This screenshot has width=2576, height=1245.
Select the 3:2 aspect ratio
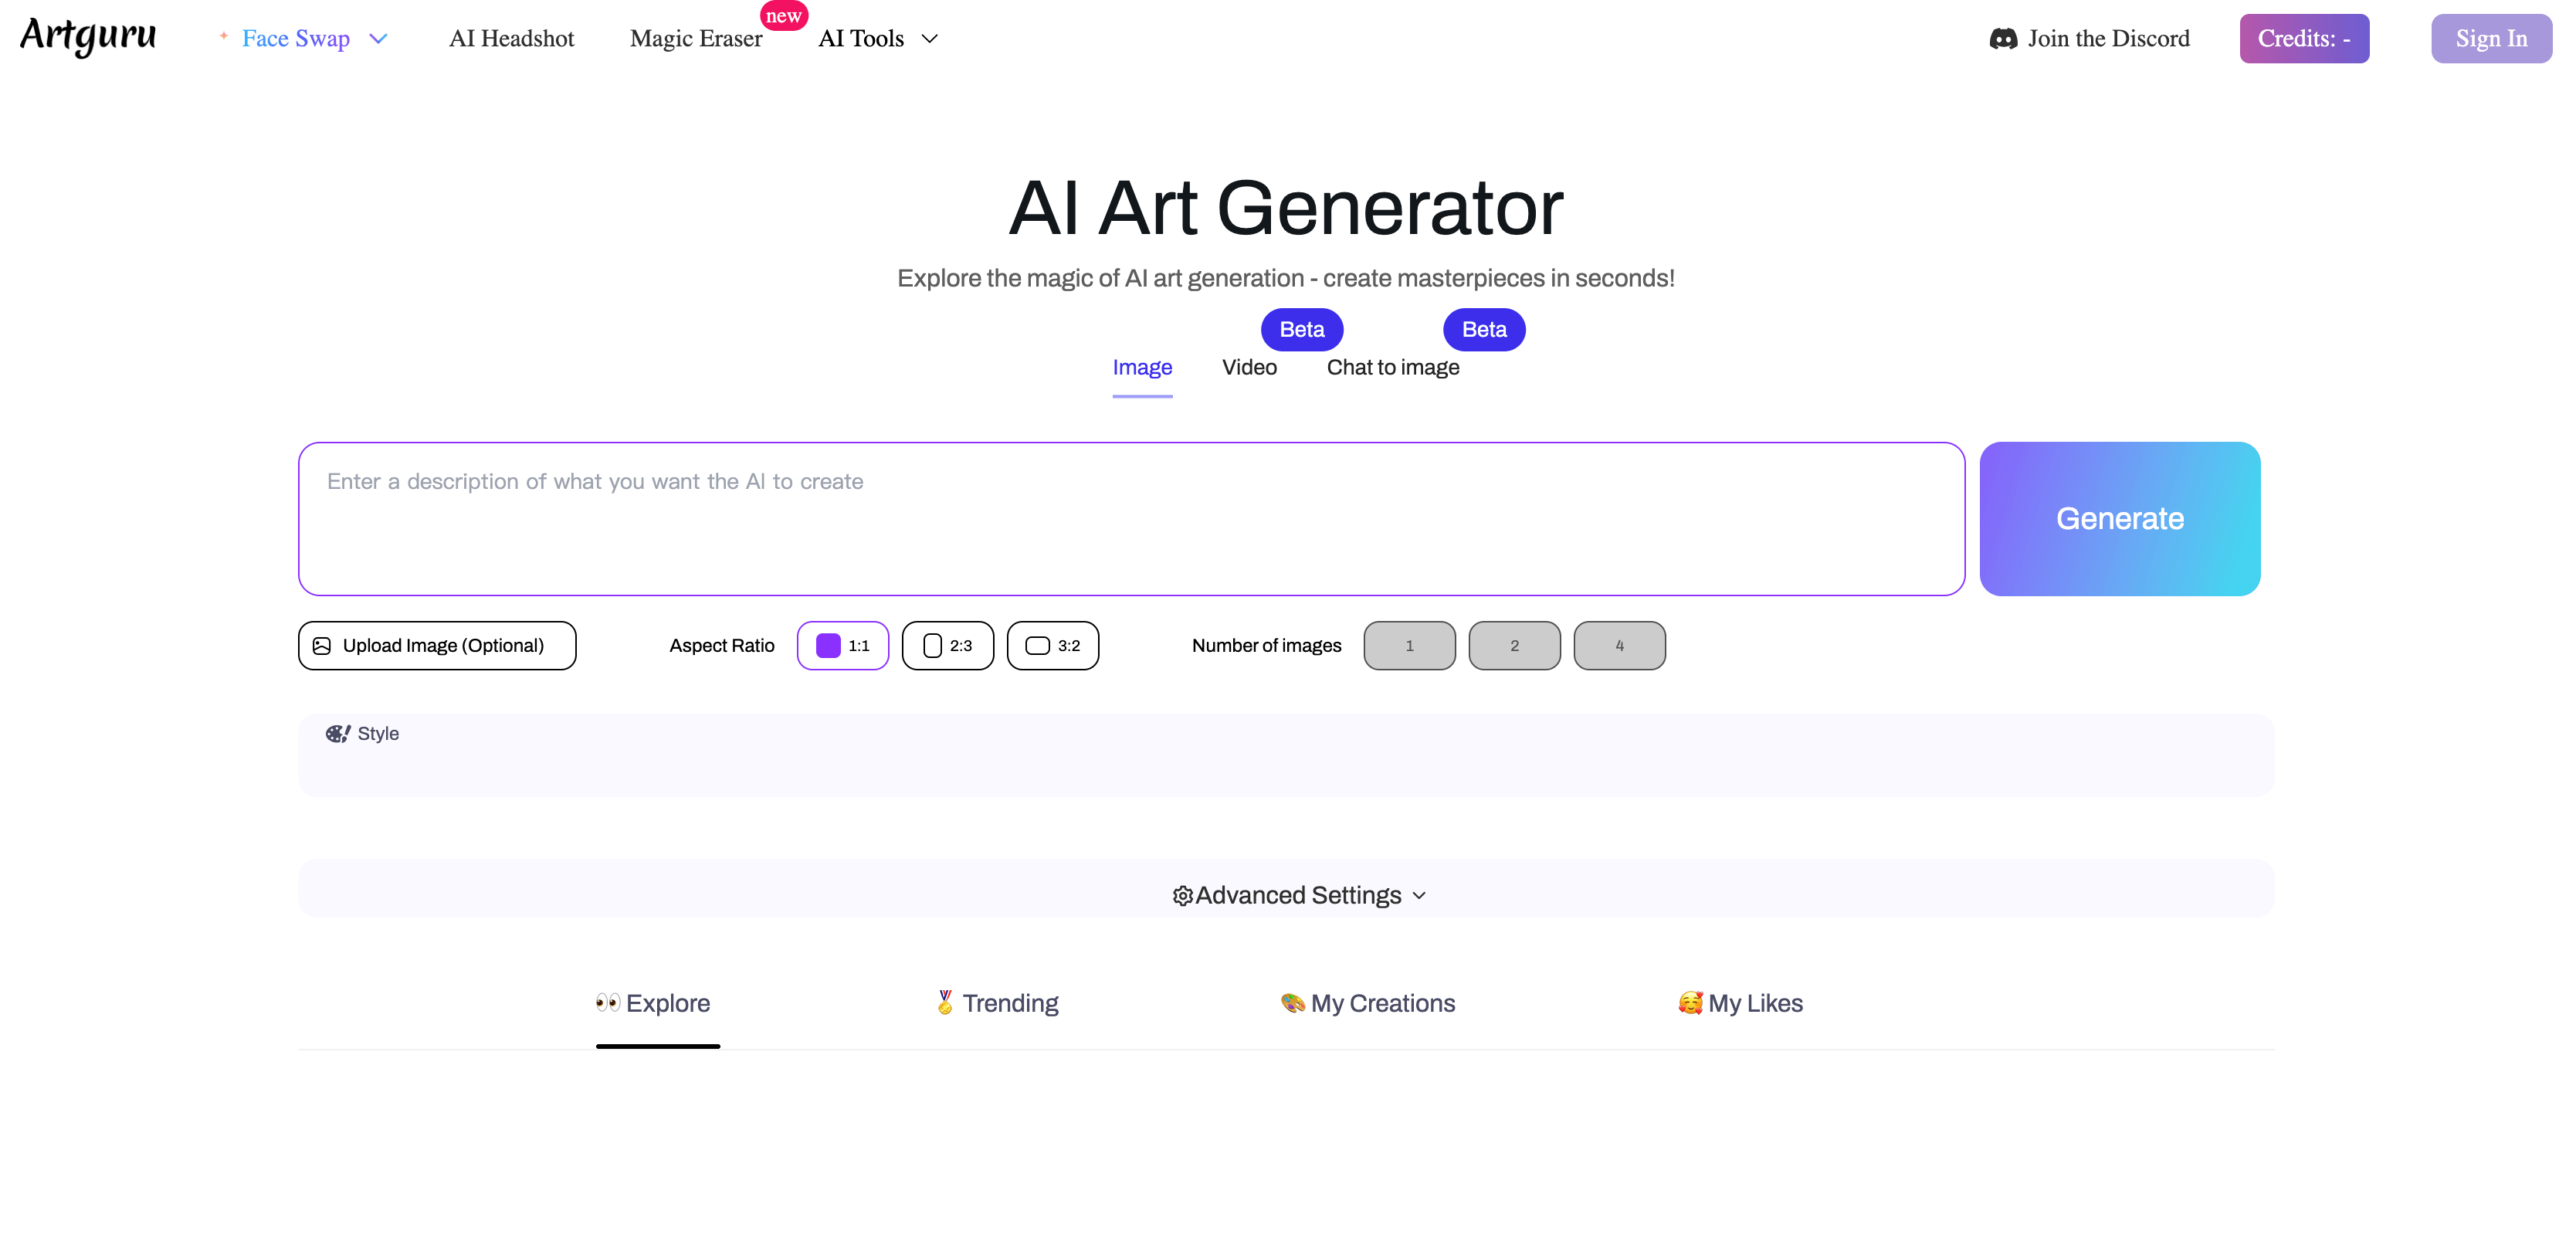pyautogui.click(x=1053, y=646)
